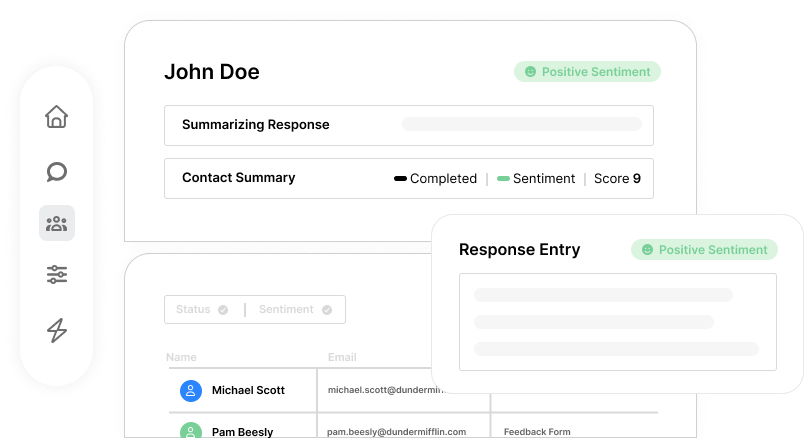Open the Home icon in sidebar
Image resolution: width=804 pixels, height=438 pixels.
tap(57, 116)
